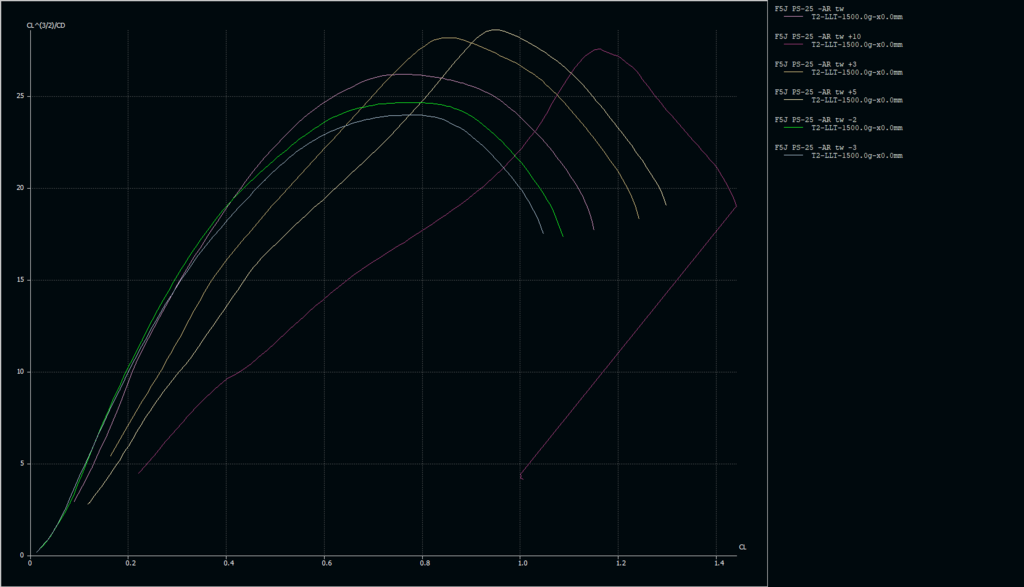Click the CL x-axis title label
The height and width of the screenshot is (587, 1024).
pos(742,547)
